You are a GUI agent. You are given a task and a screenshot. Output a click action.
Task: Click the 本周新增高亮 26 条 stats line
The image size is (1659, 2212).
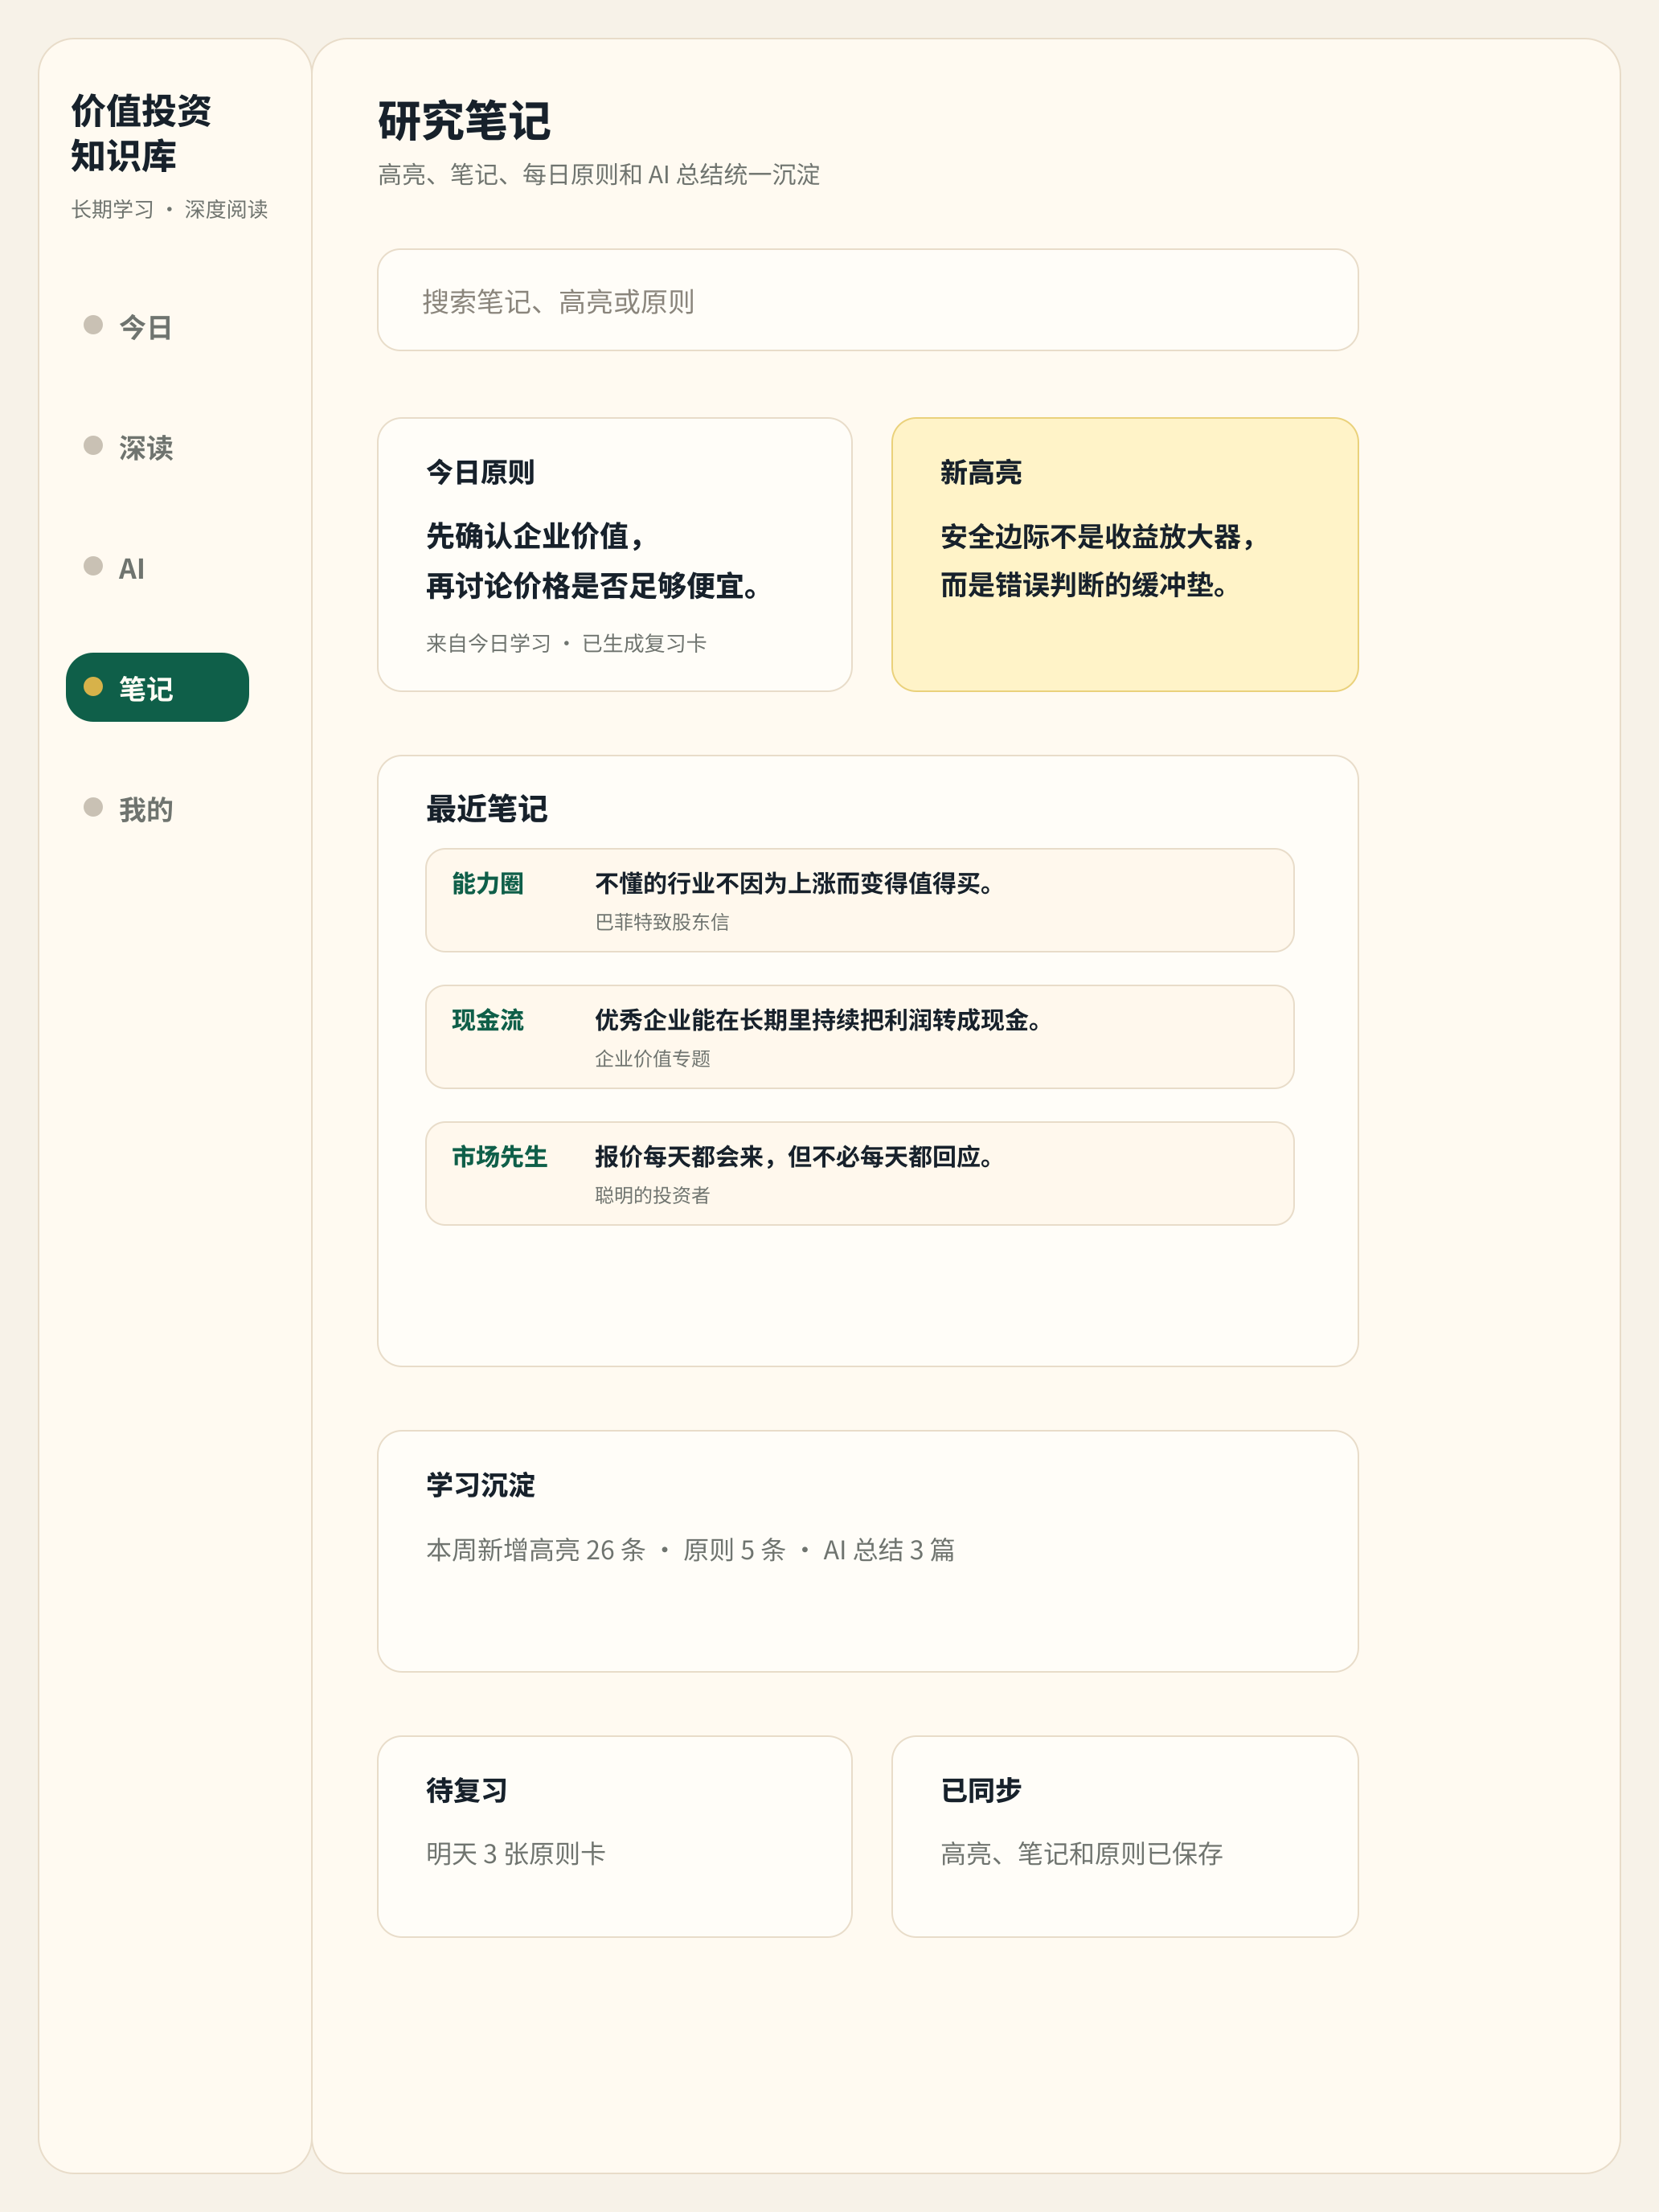tap(690, 1550)
